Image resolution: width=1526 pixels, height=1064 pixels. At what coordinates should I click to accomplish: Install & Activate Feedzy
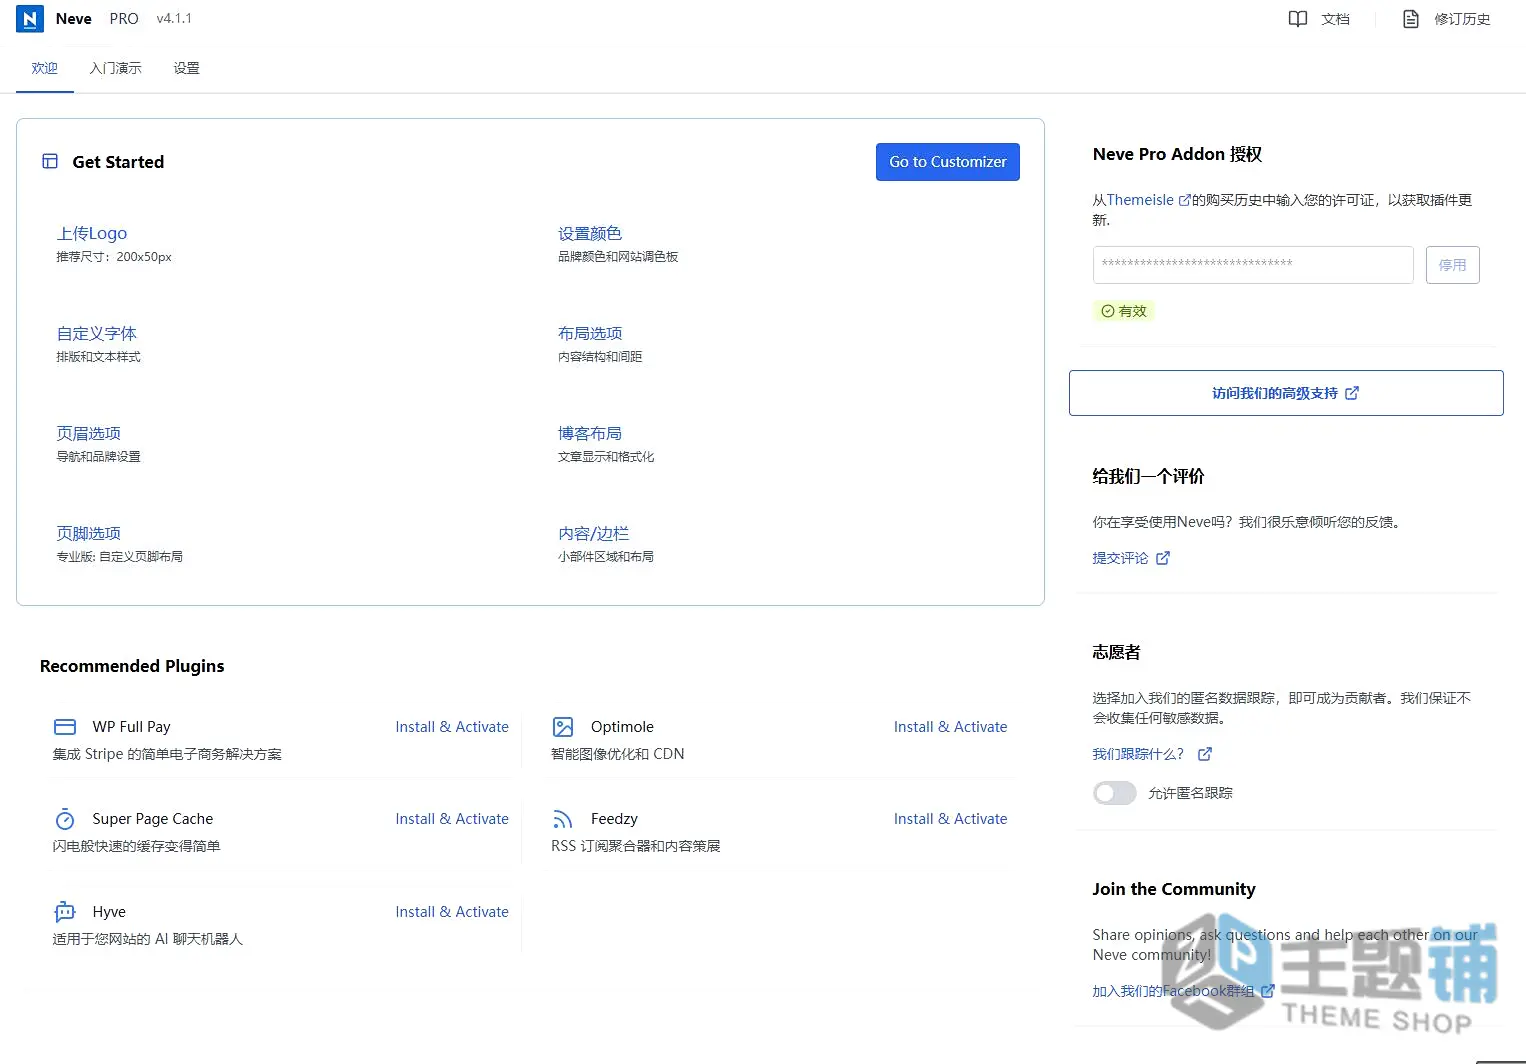pyautogui.click(x=950, y=819)
